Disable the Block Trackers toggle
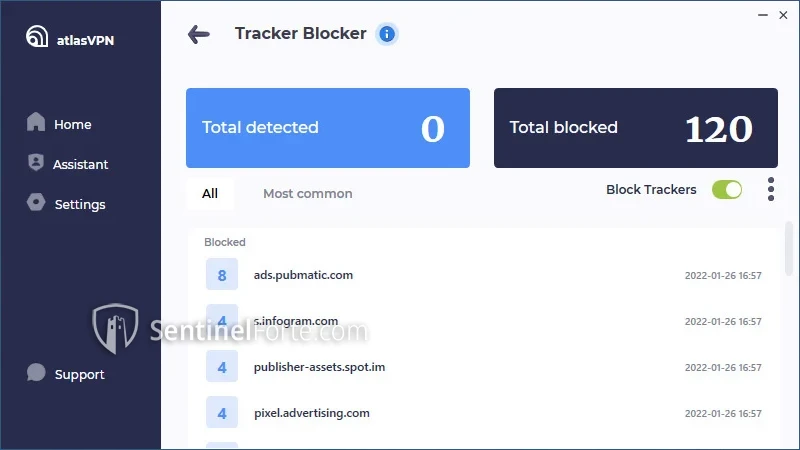Screen dimensions: 800x450 (x=727, y=190)
